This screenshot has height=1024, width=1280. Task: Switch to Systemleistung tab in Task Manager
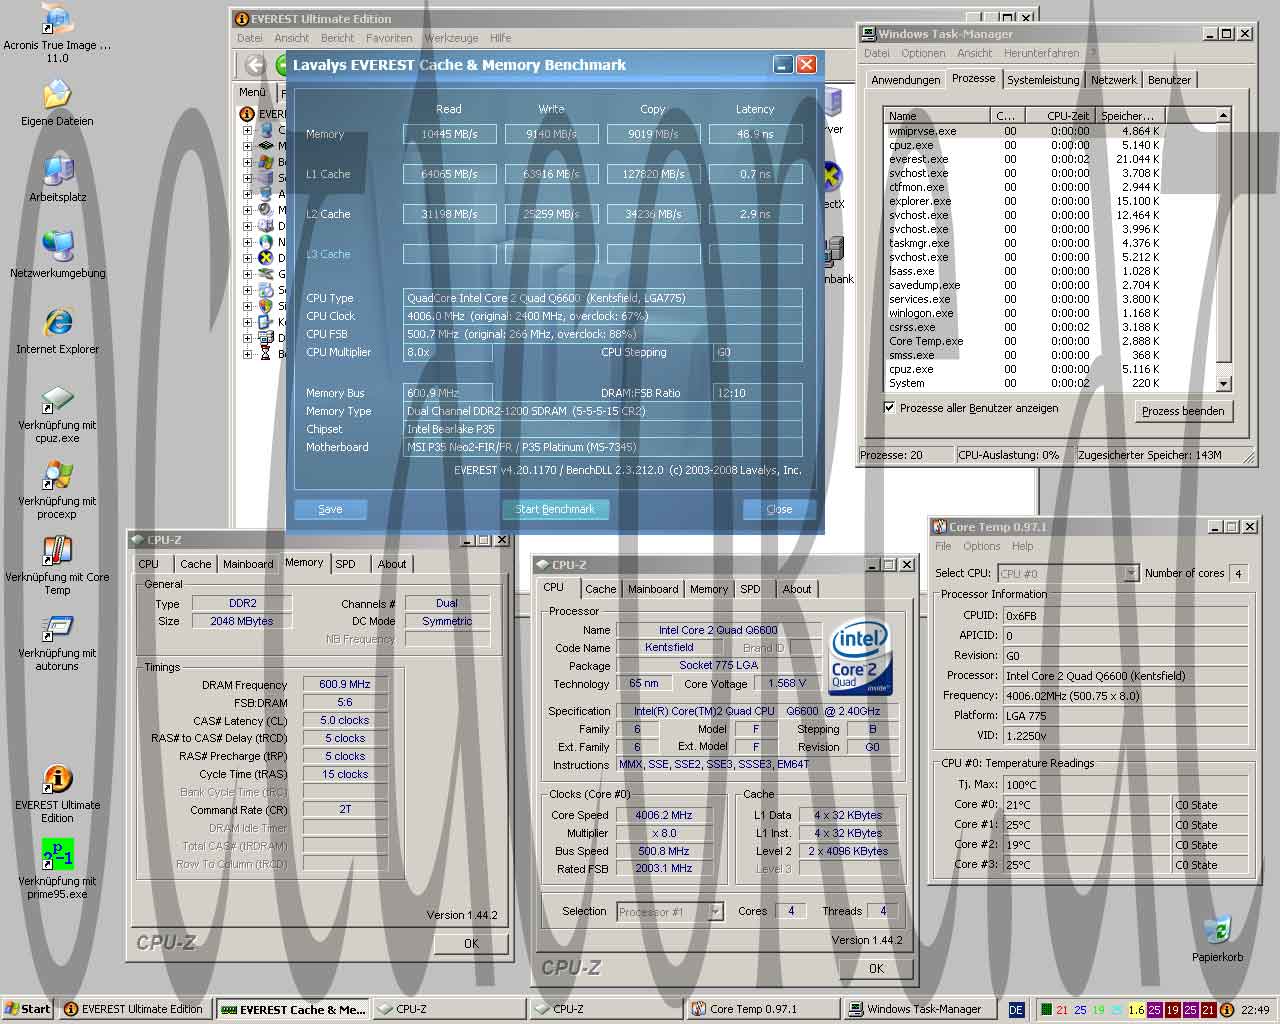(1043, 80)
